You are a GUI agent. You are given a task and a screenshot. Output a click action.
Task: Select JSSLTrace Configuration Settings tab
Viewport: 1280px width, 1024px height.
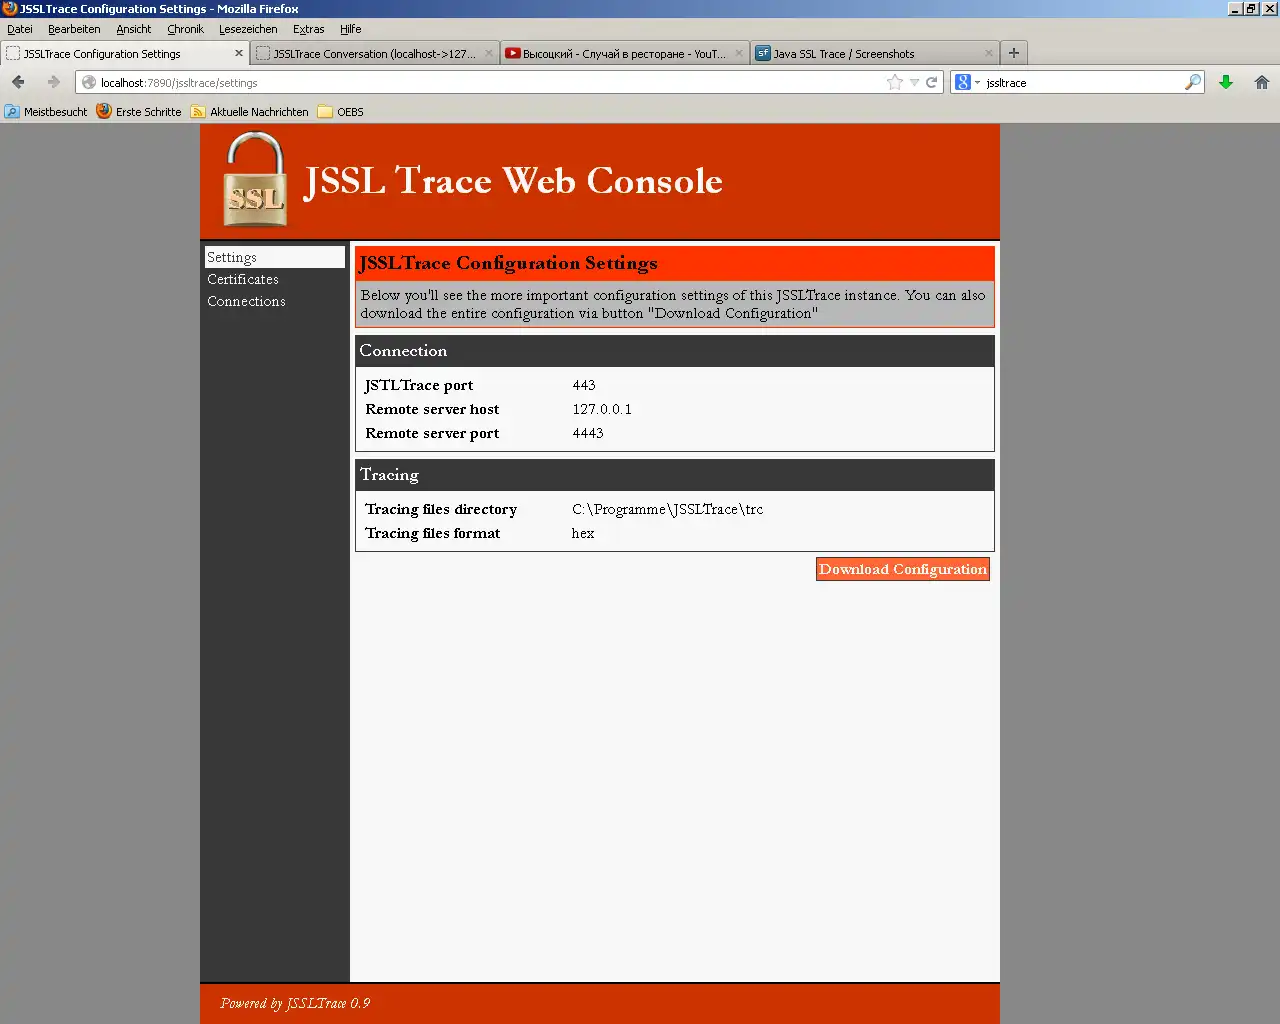point(124,53)
